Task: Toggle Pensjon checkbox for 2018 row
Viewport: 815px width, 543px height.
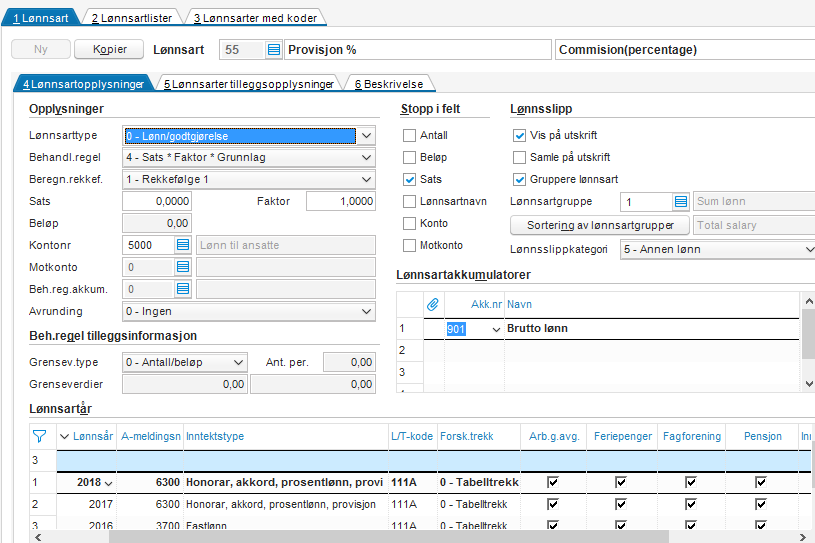Action: [761, 482]
